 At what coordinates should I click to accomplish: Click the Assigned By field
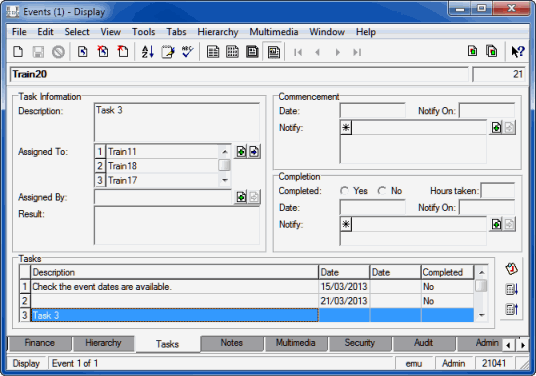click(x=163, y=197)
